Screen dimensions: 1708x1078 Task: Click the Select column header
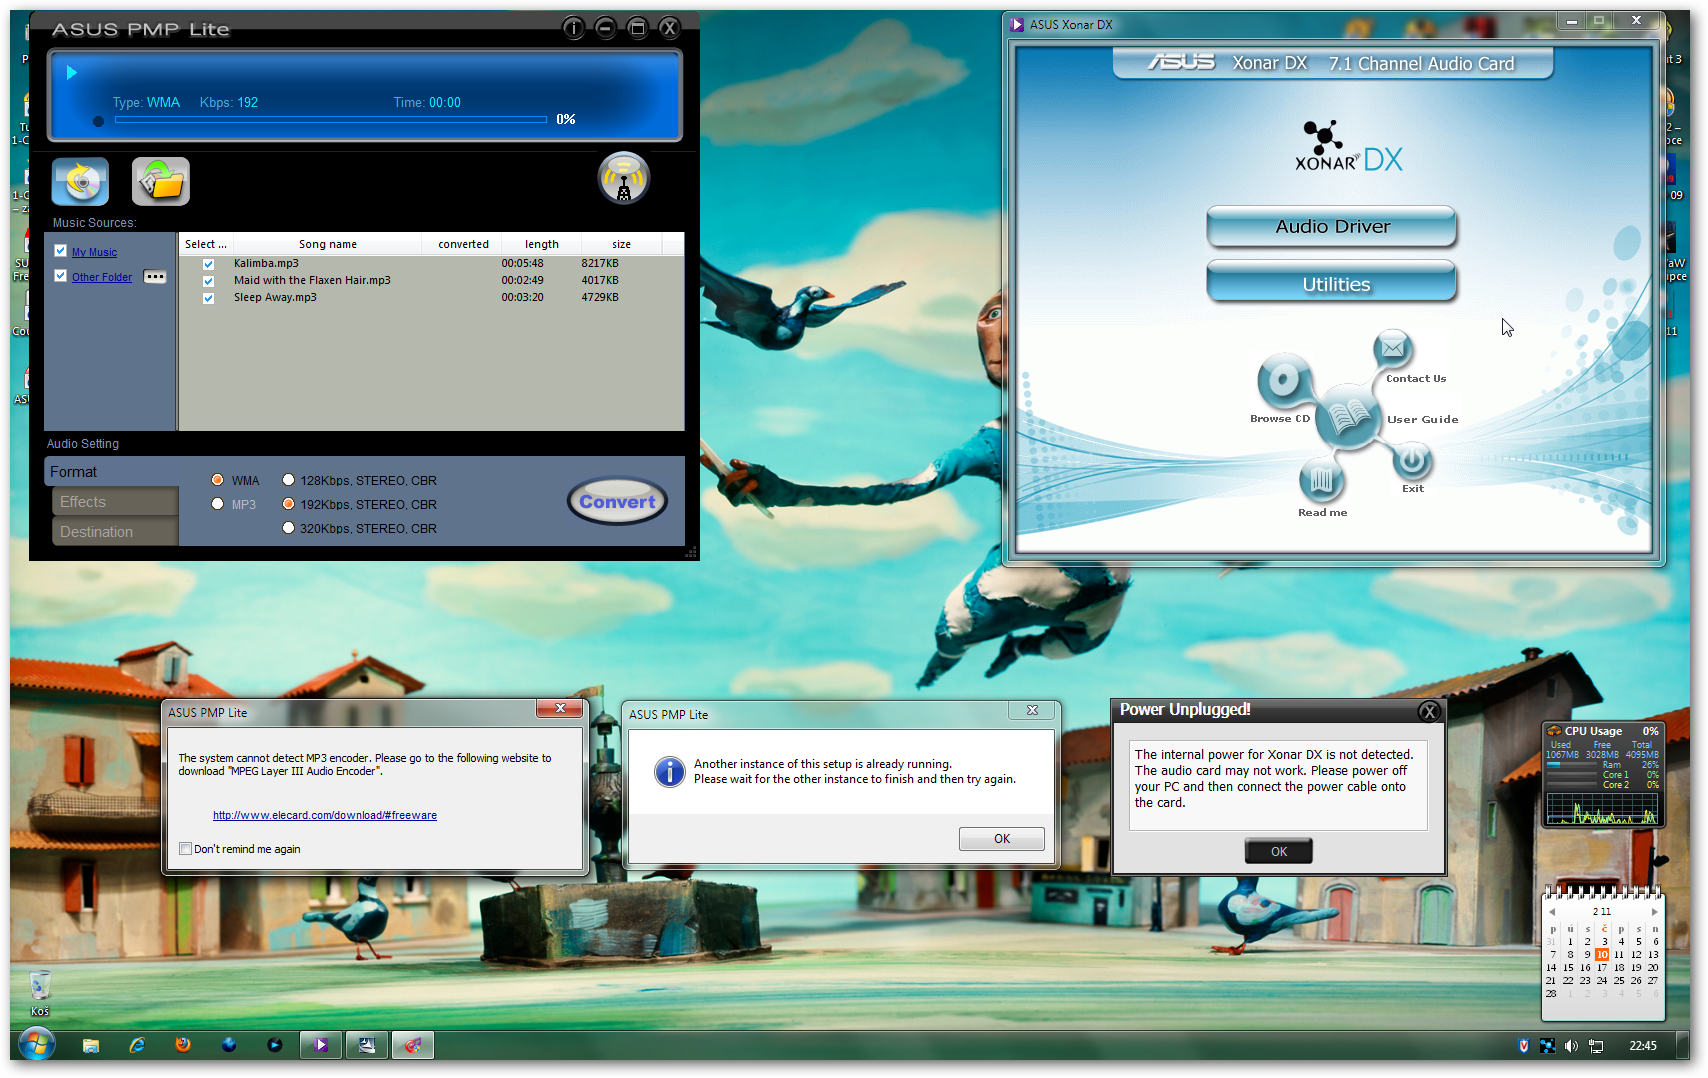(206, 244)
